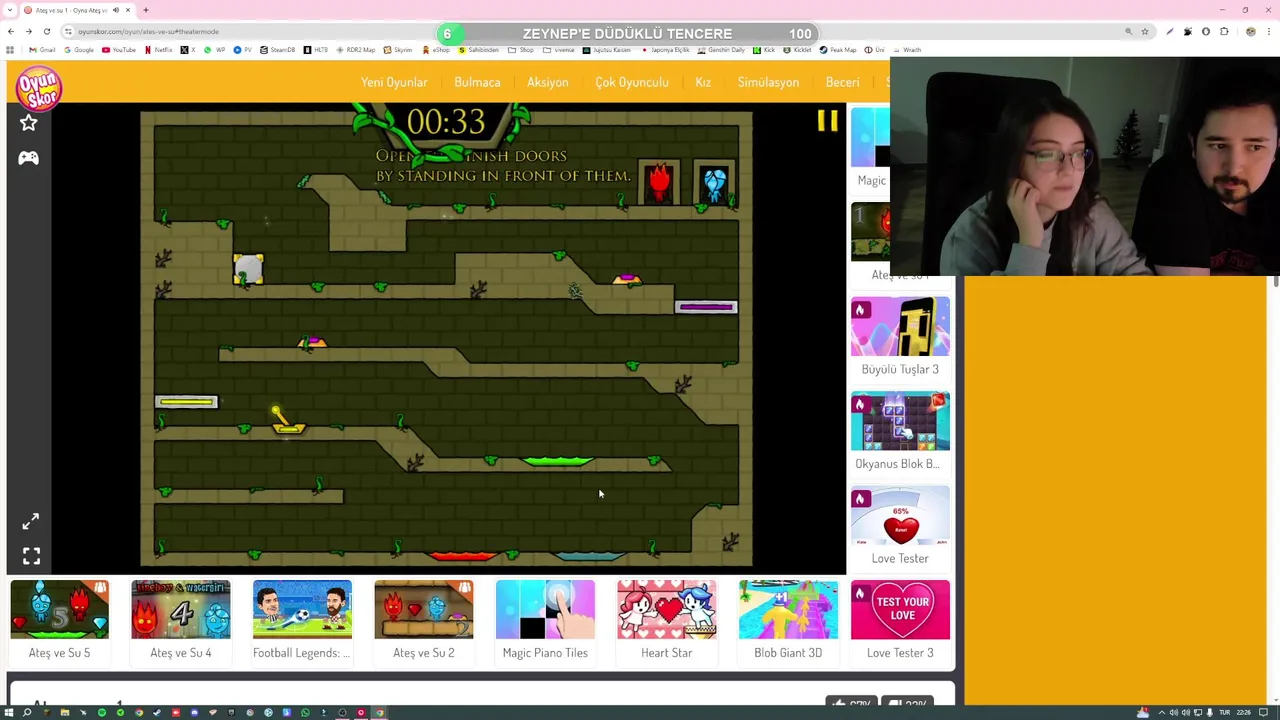Screen dimensions: 1280x720
Task: Reload the page with refresh icon
Action: point(46,31)
